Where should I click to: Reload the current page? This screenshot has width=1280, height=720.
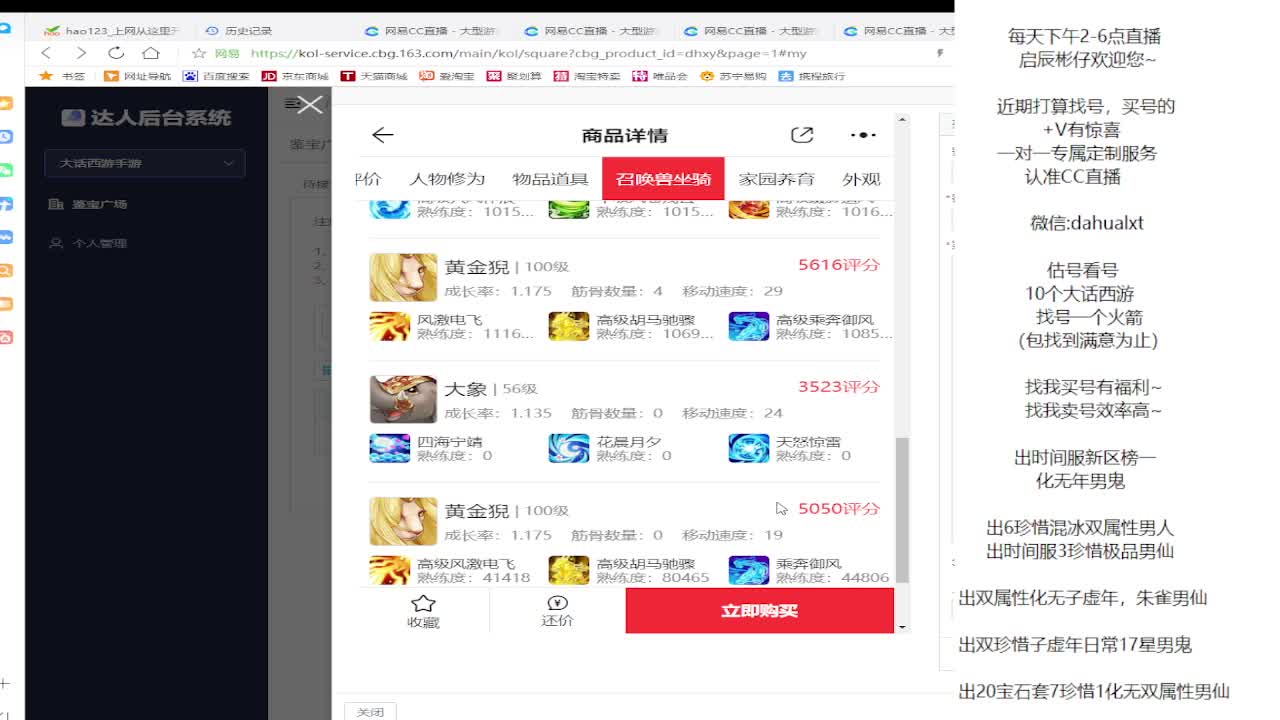click(116, 53)
